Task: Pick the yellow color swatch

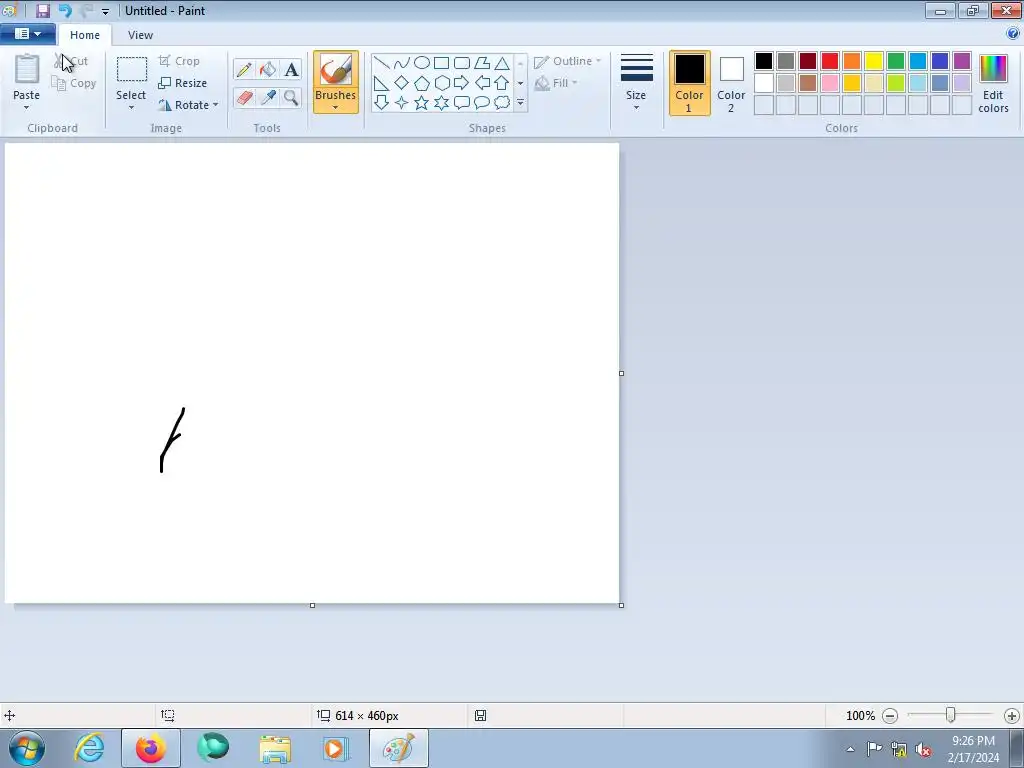Action: pos(874,61)
